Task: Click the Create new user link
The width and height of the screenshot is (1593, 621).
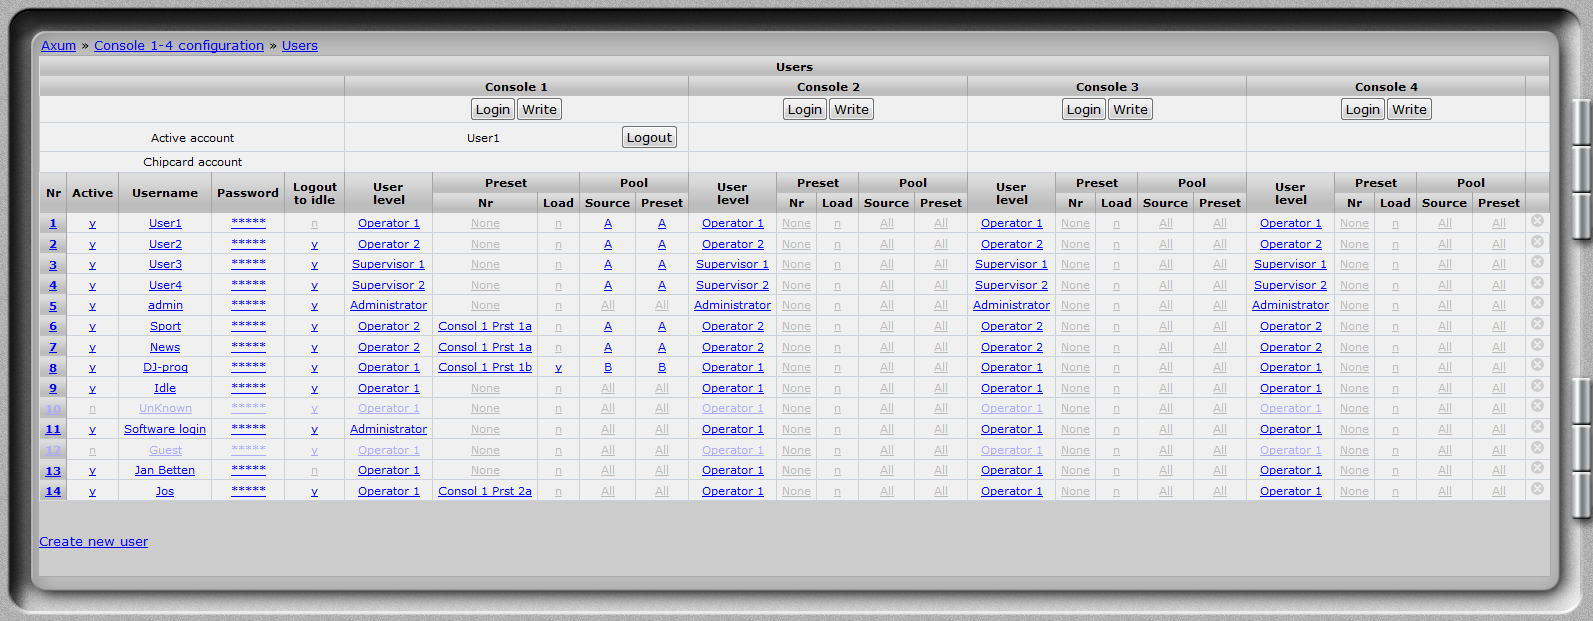Action: (93, 542)
